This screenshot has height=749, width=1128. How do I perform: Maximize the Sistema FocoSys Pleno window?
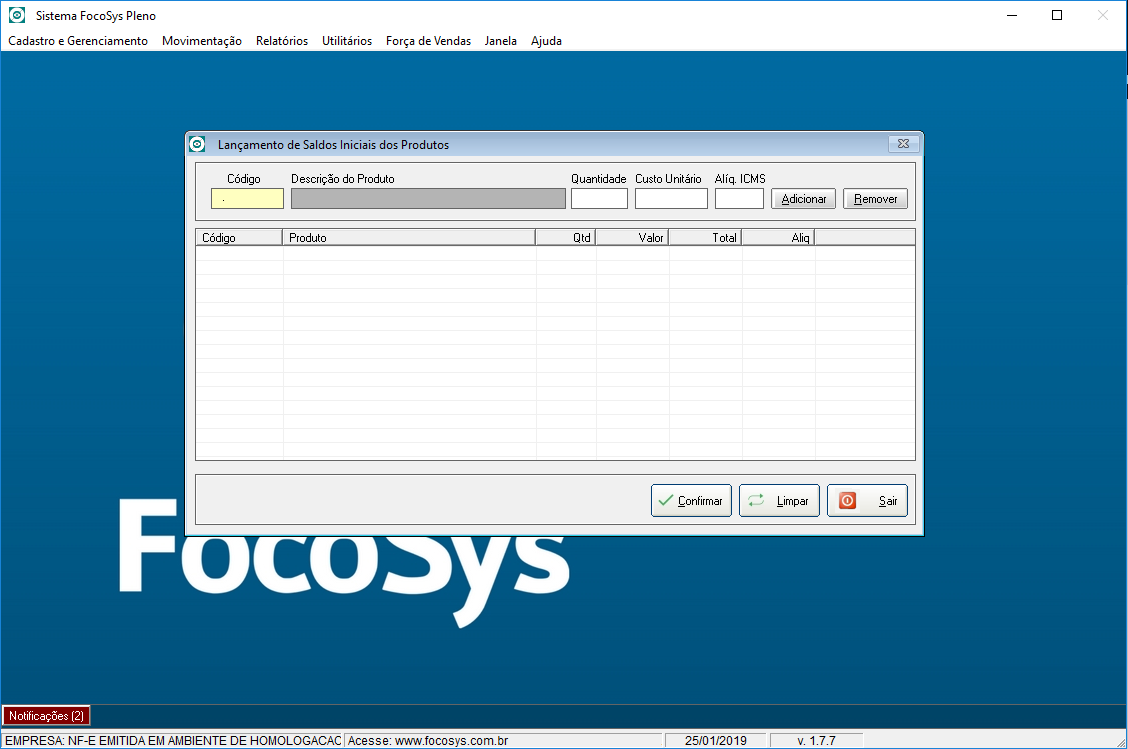[1057, 15]
